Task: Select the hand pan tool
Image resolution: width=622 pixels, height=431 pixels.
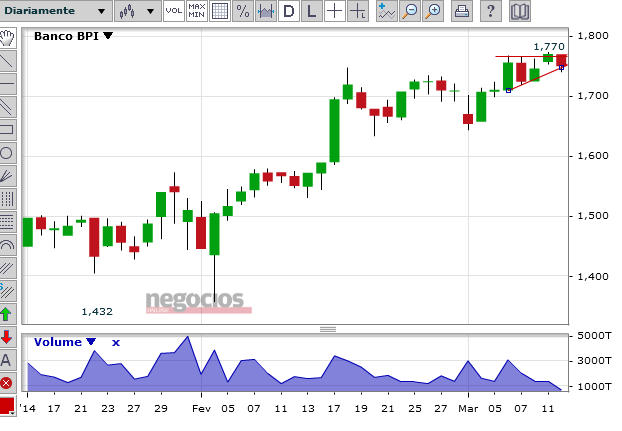Action: point(7,38)
